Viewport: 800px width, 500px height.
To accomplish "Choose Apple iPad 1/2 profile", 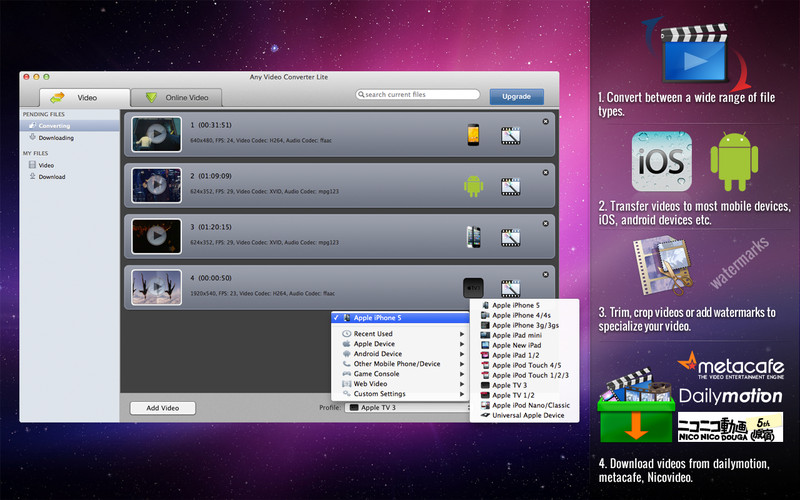I will pyautogui.click(x=524, y=355).
